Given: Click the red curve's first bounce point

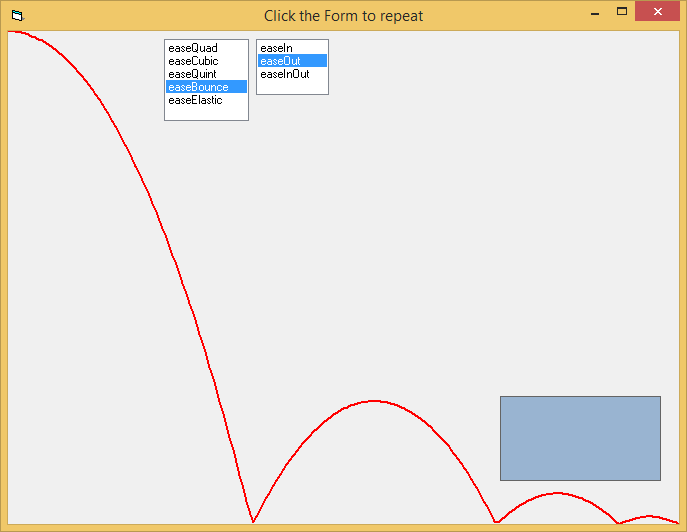Looking at the screenshot, I should pyautogui.click(x=253, y=521).
